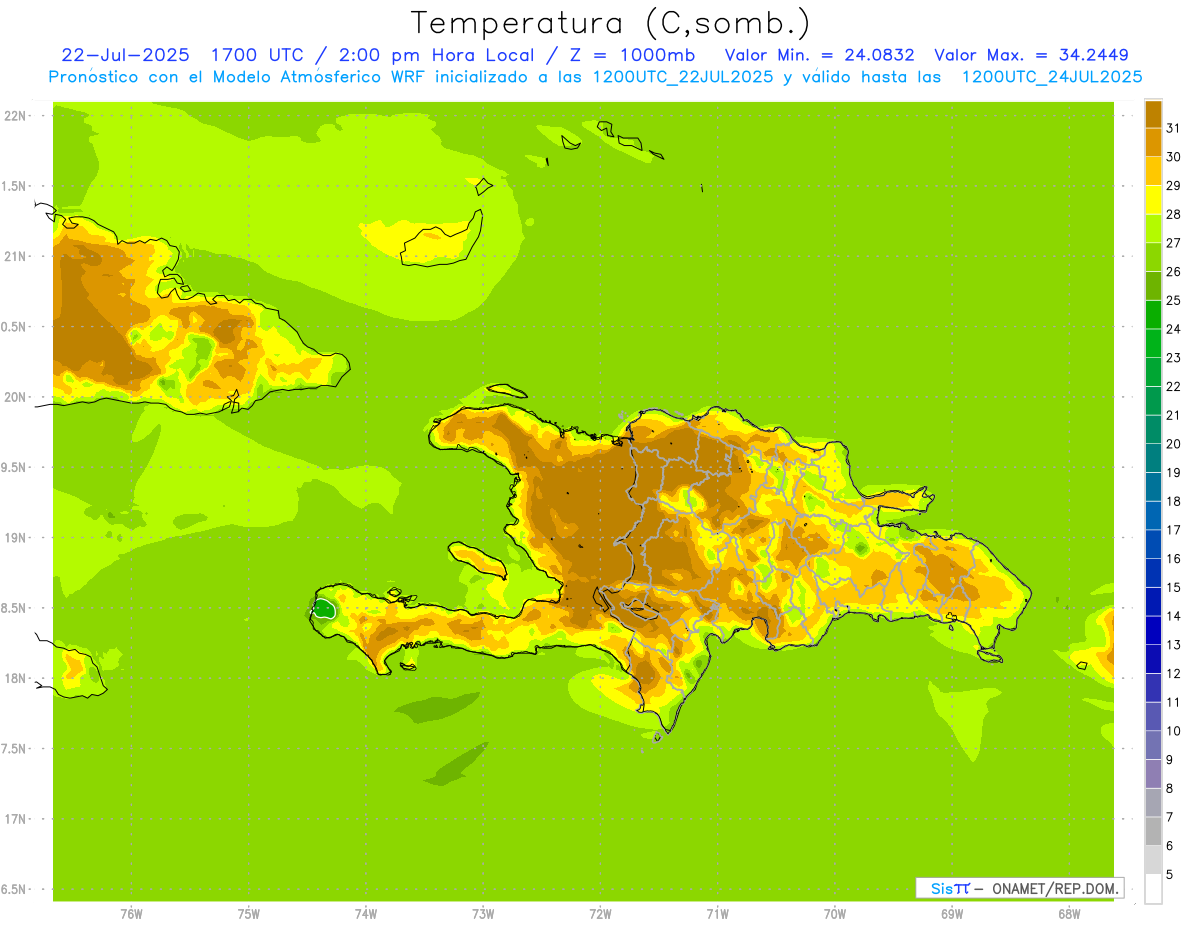The image size is (1200, 927).
Task: Pick the green swatch between 26 and 27
Action: [1153, 257]
